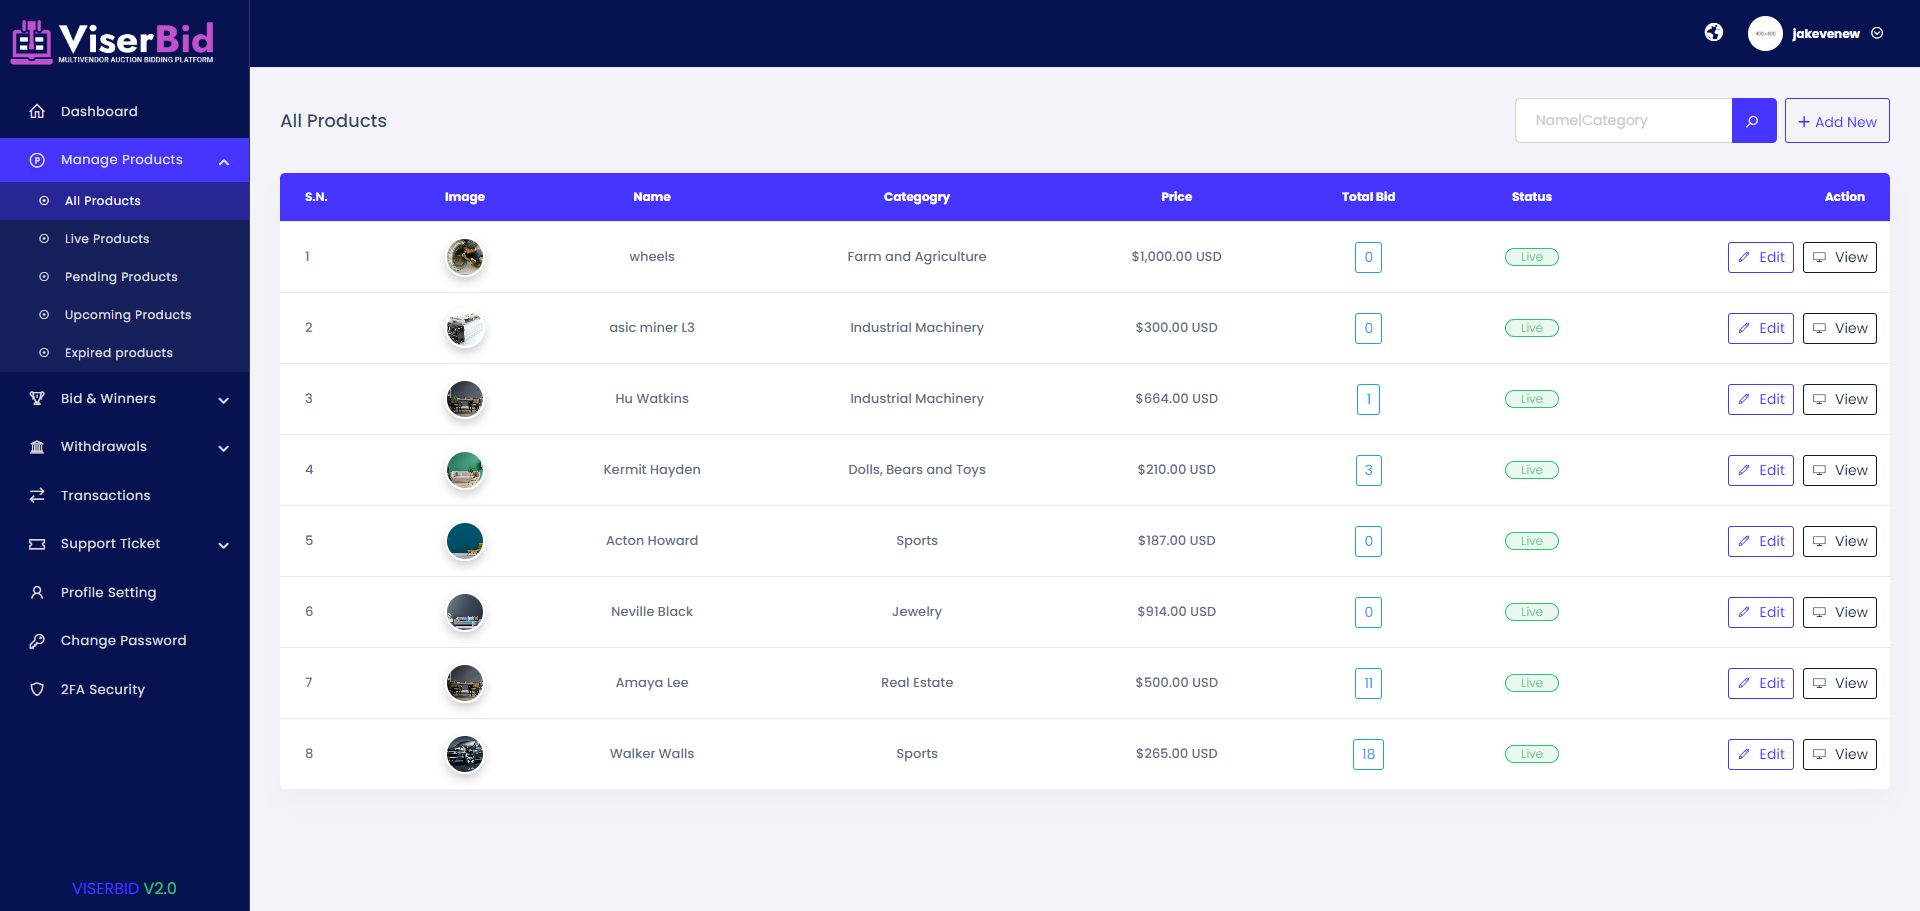Image resolution: width=1920 pixels, height=911 pixels.
Task: Open 2FA Security settings
Action: [124, 690]
